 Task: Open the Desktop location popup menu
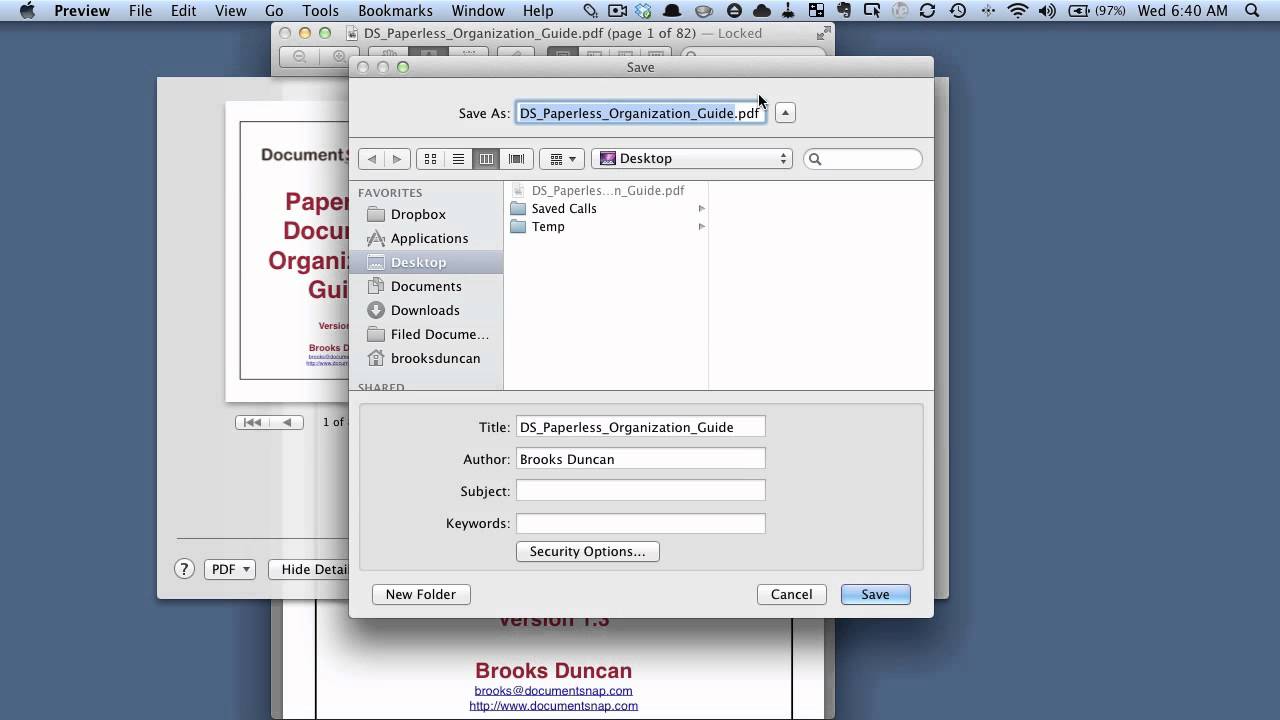tap(692, 159)
